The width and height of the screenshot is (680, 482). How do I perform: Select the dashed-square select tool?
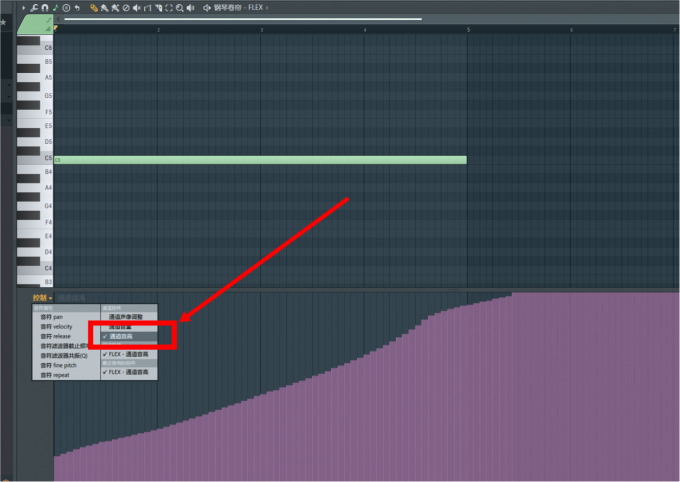click(x=169, y=8)
